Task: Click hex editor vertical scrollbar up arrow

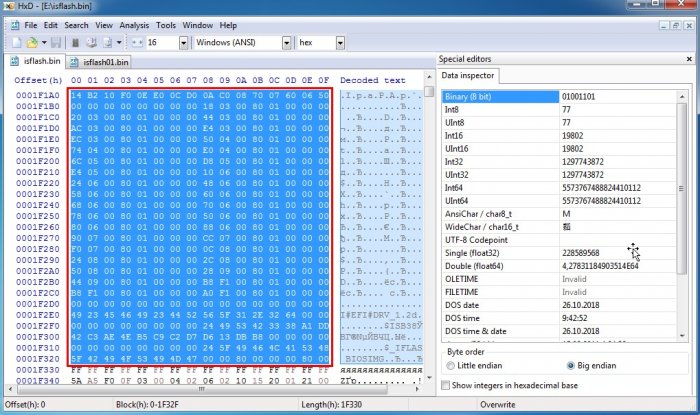Action: tap(429, 77)
